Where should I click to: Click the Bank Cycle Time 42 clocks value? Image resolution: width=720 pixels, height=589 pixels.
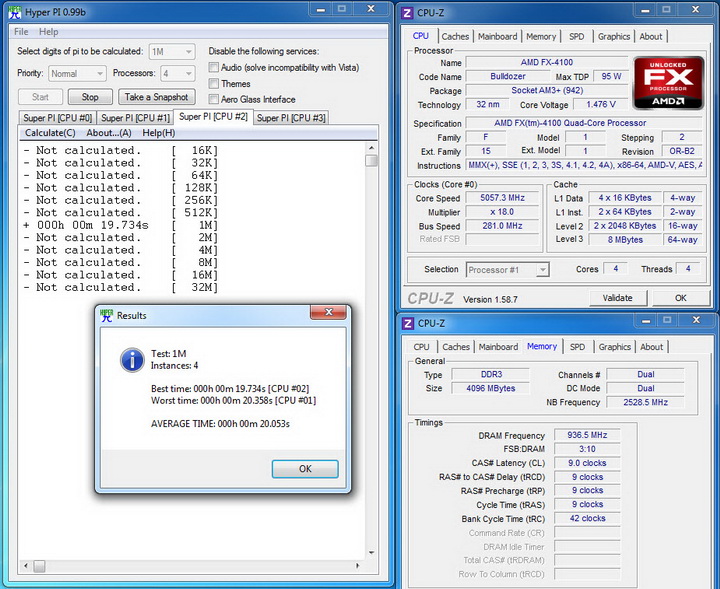coord(587,518)
